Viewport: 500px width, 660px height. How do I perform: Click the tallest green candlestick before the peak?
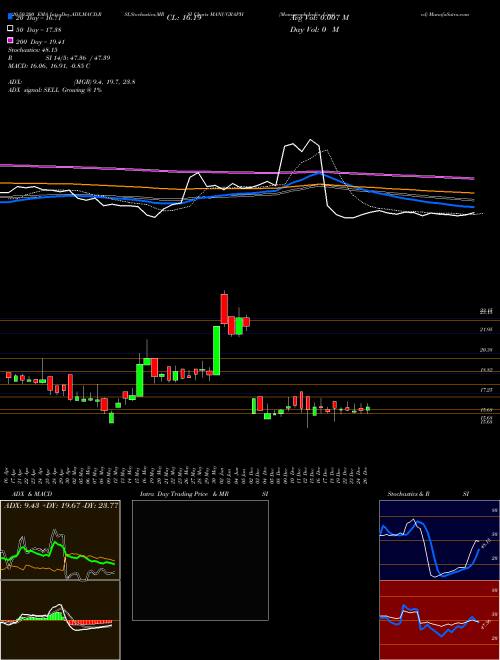click(x=216, y=351)
